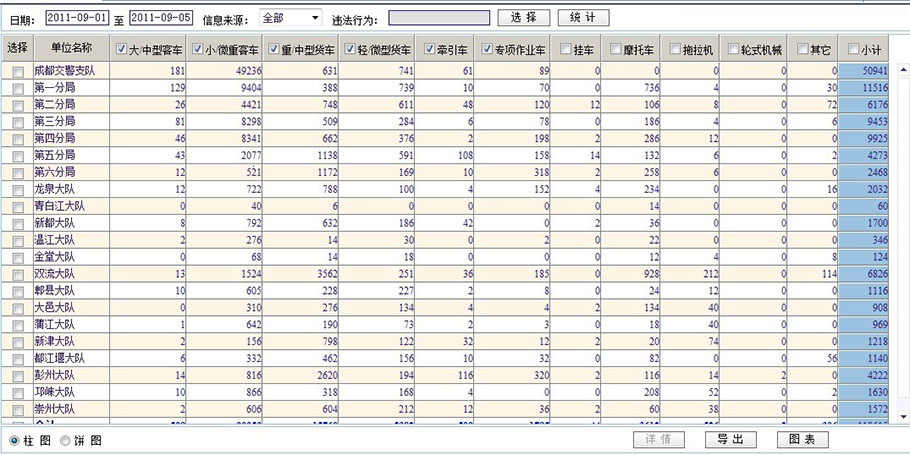The height and width of the screenshot is (455, 910).
Task: Select the 邛崃大队 row checkbox
Action: tap(18, 393)
